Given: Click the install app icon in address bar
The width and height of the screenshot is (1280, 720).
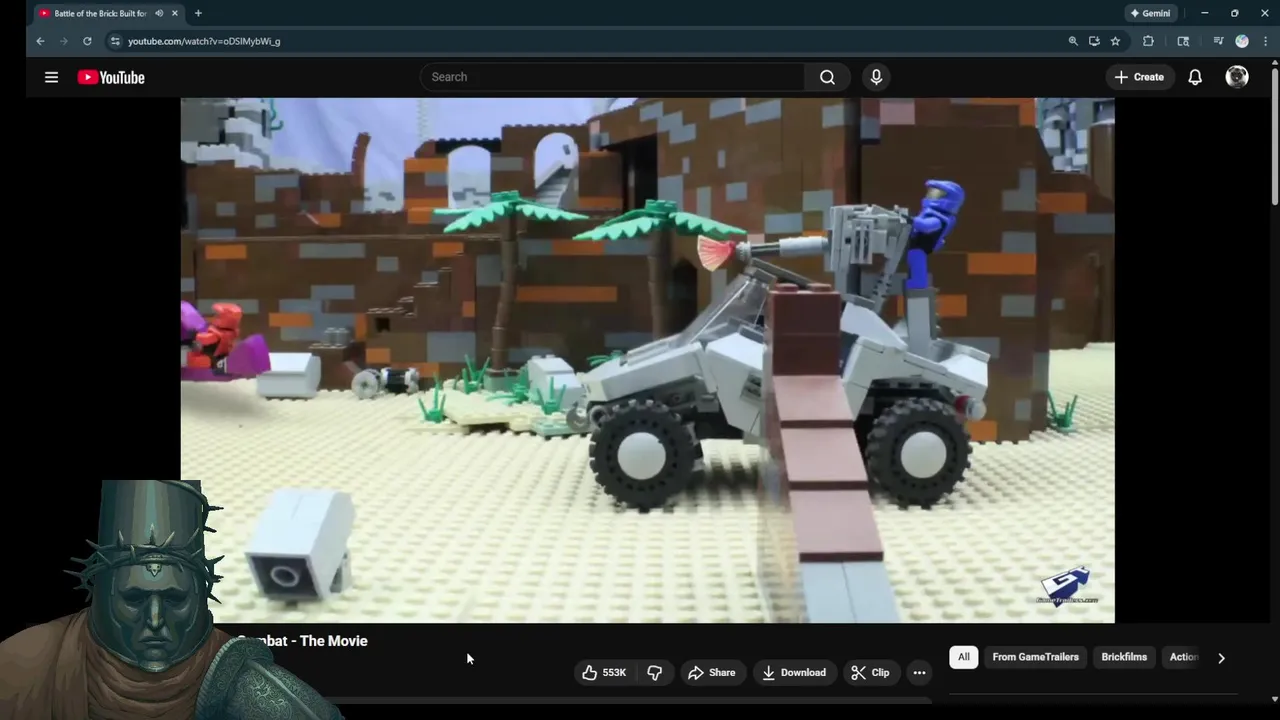Looking at the screenshot, I should click(1094, 41).
